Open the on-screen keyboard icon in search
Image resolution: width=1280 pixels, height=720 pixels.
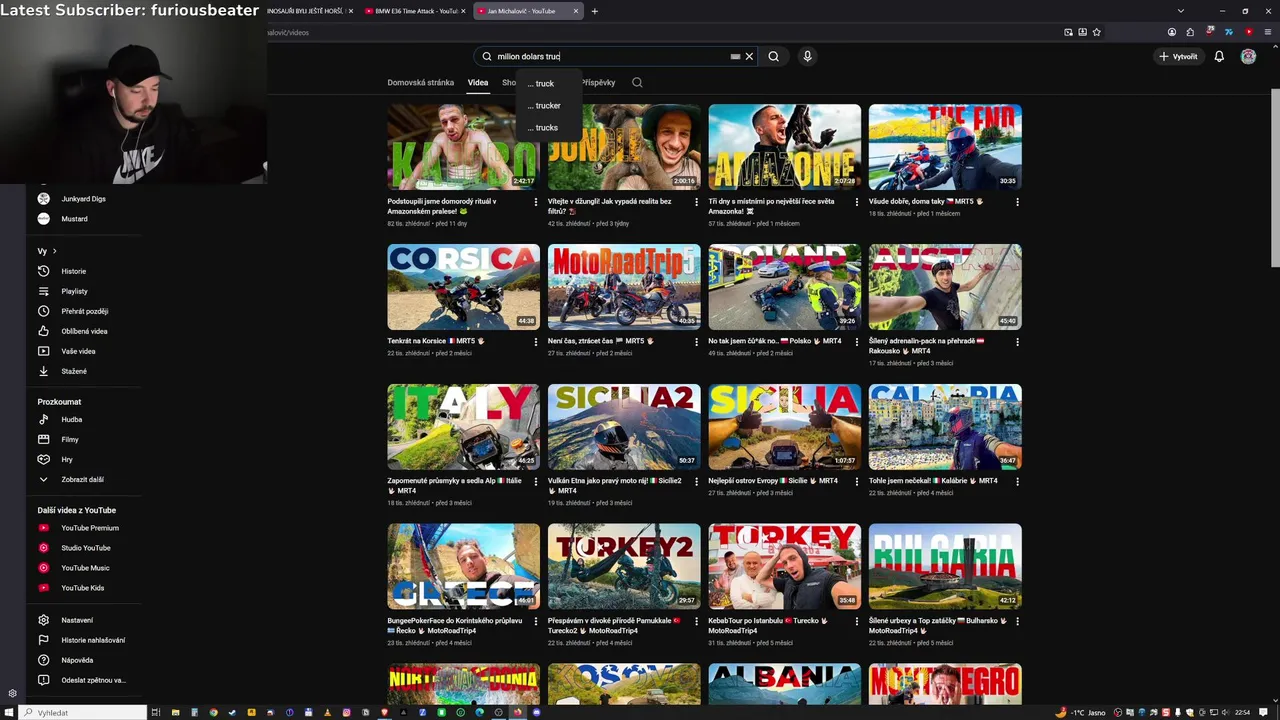click(735, 57)
